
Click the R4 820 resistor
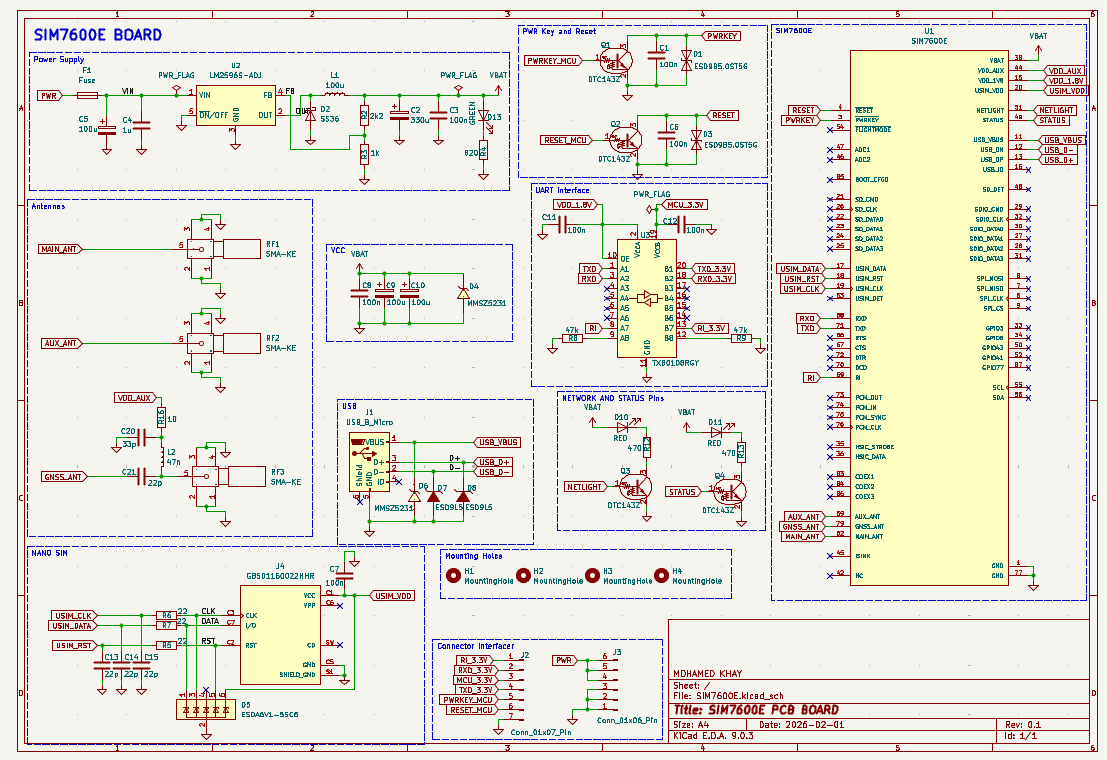tap(484, 149)
